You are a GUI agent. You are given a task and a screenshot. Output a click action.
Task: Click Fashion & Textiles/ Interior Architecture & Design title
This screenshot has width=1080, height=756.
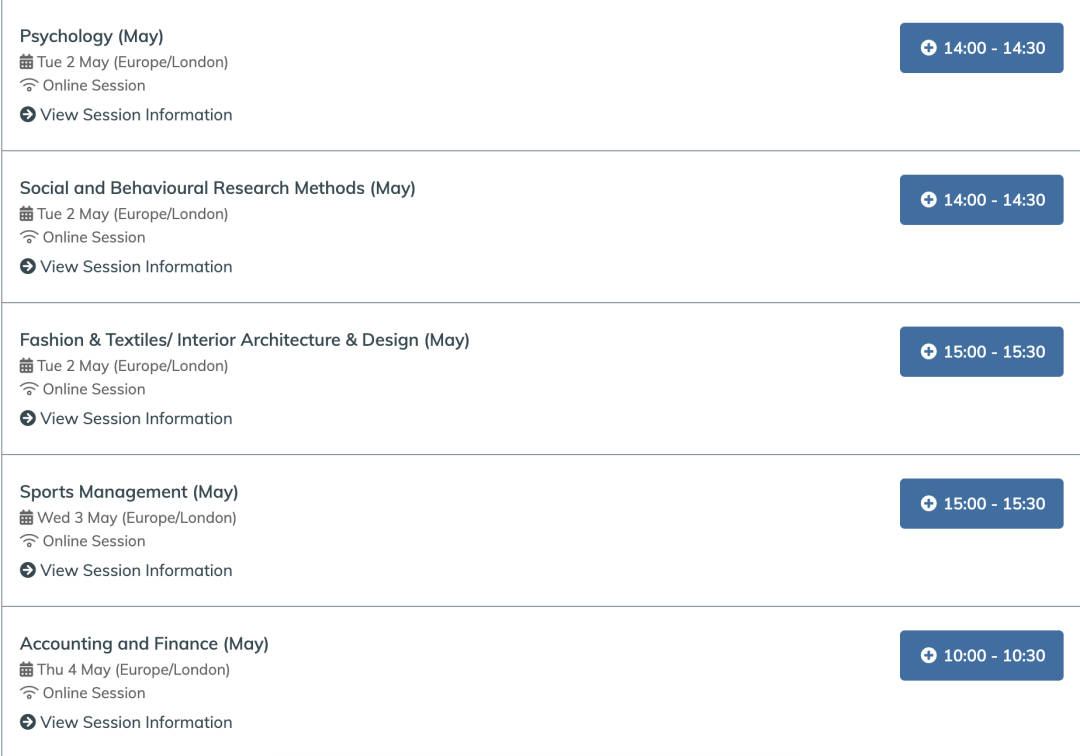[245, 340]
